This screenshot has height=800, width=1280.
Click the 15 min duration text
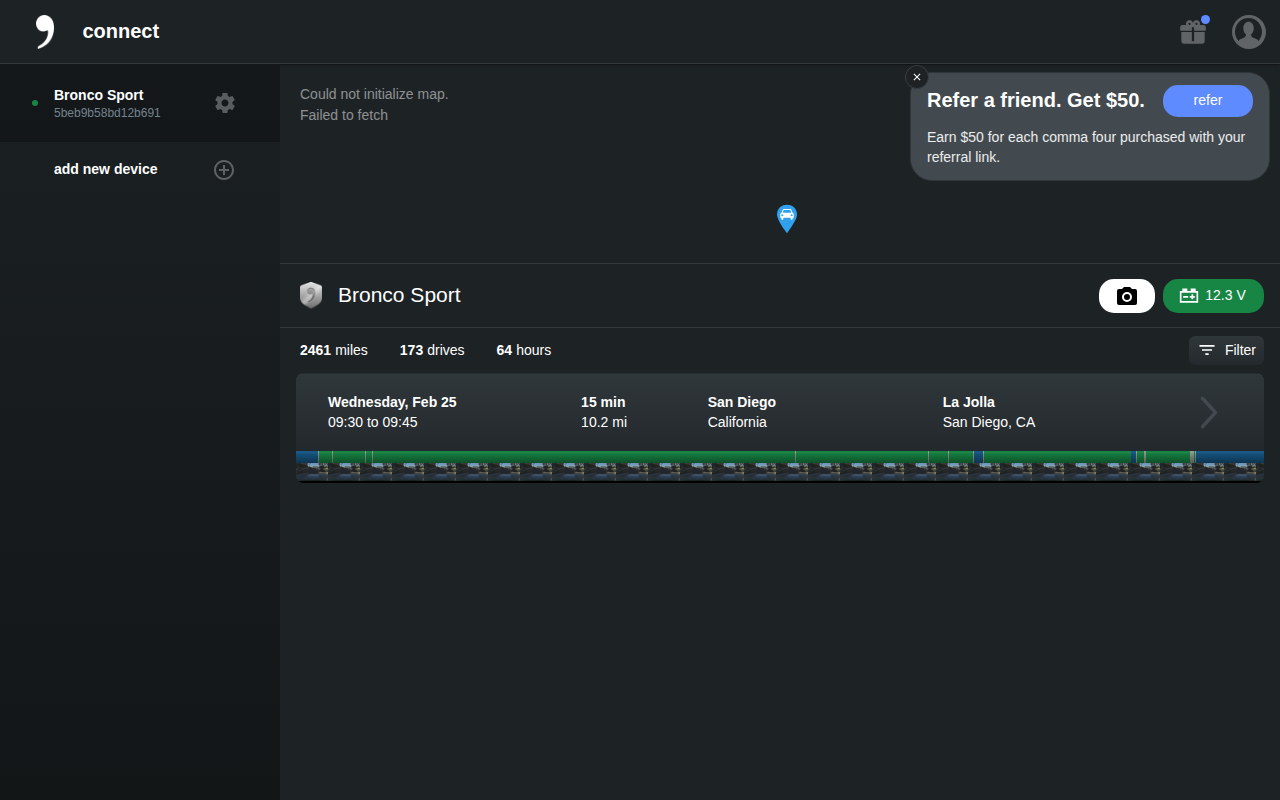coord(603,402)
